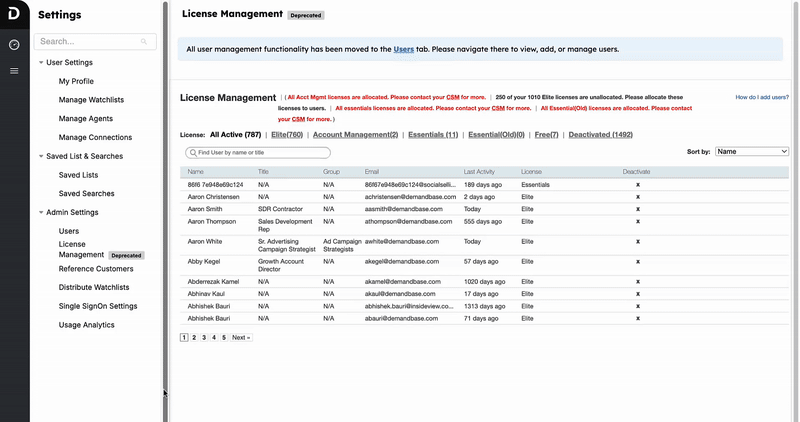
Task: Open Reference Customers
Action: tap(96, 269)
